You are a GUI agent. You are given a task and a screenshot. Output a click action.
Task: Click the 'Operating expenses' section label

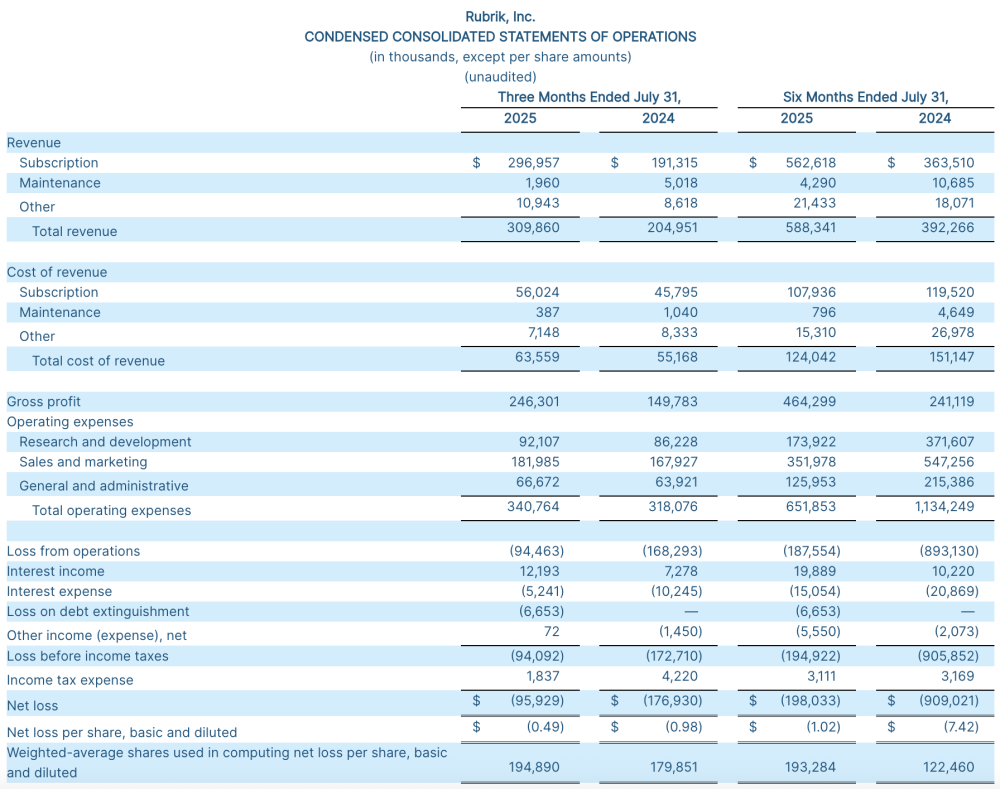[70, 422]
